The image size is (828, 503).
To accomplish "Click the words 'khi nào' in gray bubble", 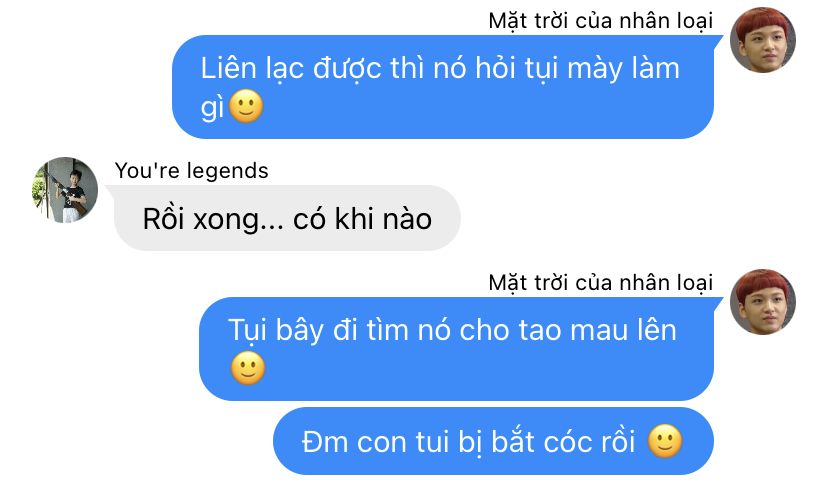I will pyautogui.click(x=383, y=219).
